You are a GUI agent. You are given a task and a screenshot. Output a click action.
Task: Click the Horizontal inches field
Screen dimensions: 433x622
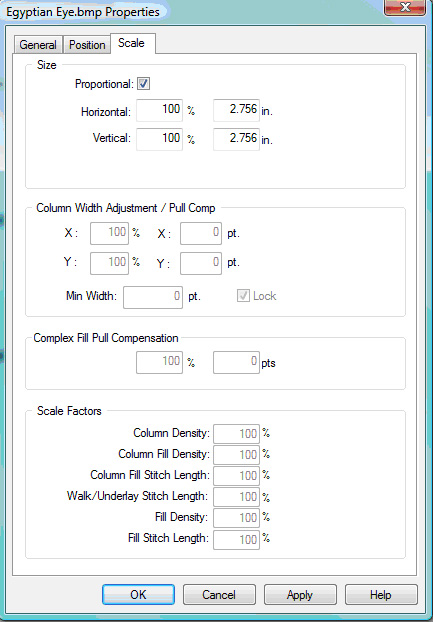click(x=236, y=110)
